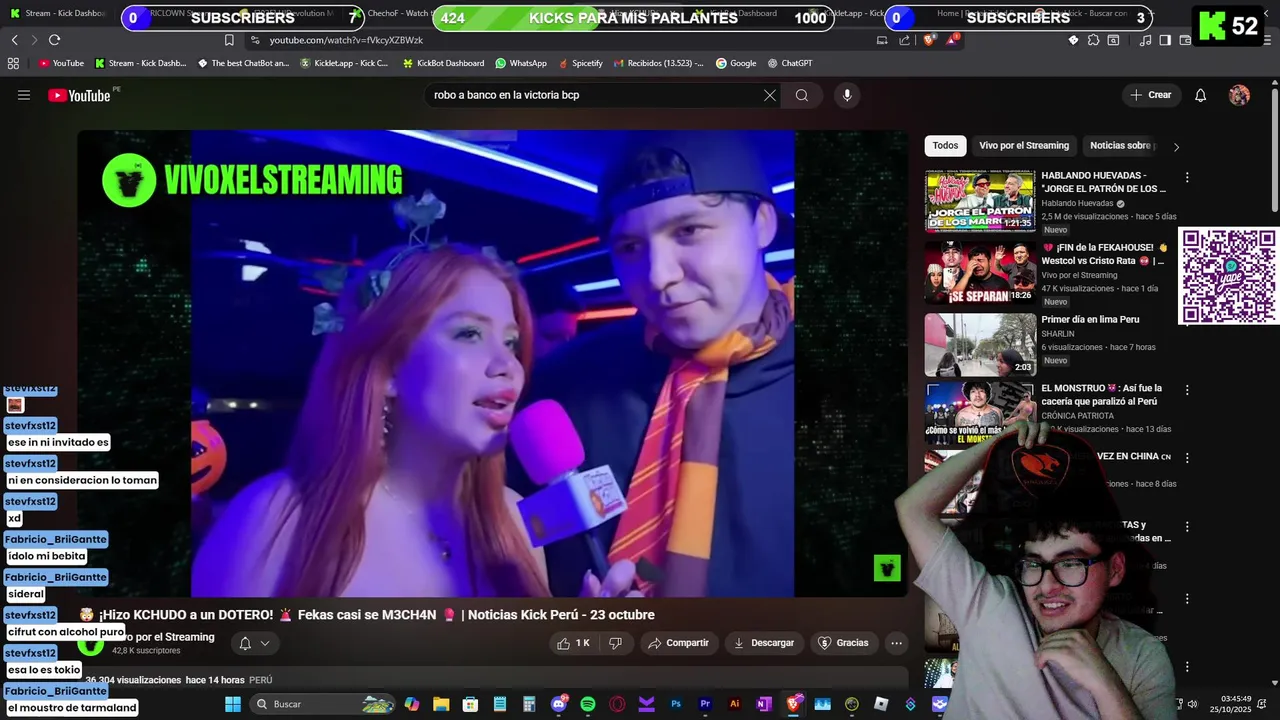Open Discord from the taskbar

559,704
